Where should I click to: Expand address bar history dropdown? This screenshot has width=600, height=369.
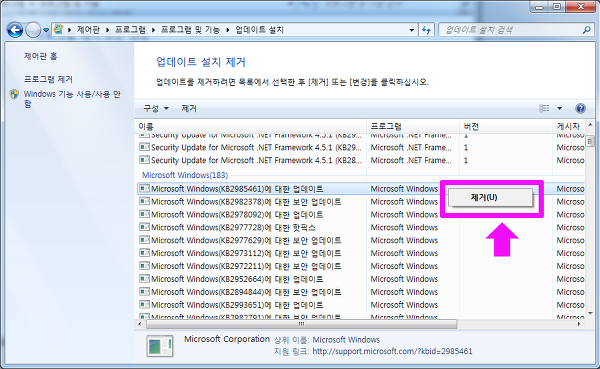(411, 30)
